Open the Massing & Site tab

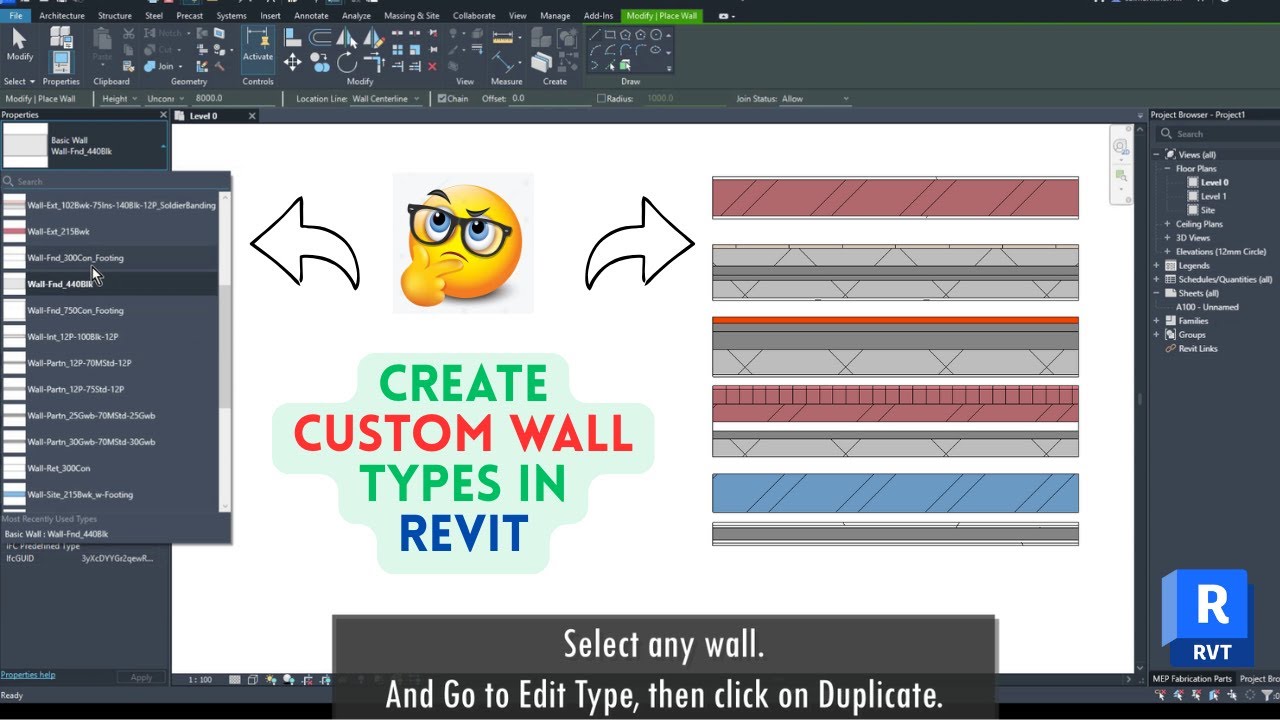pos(412,16)
